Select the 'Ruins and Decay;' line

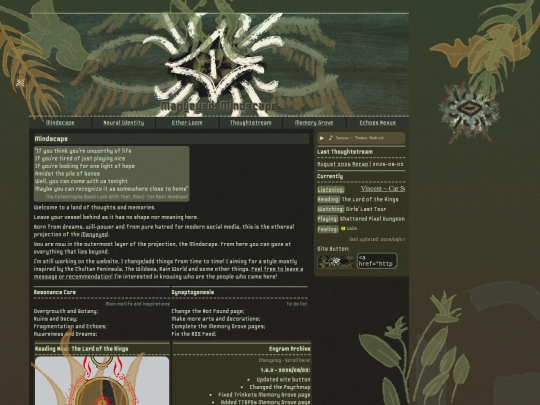tap(56, 319)
